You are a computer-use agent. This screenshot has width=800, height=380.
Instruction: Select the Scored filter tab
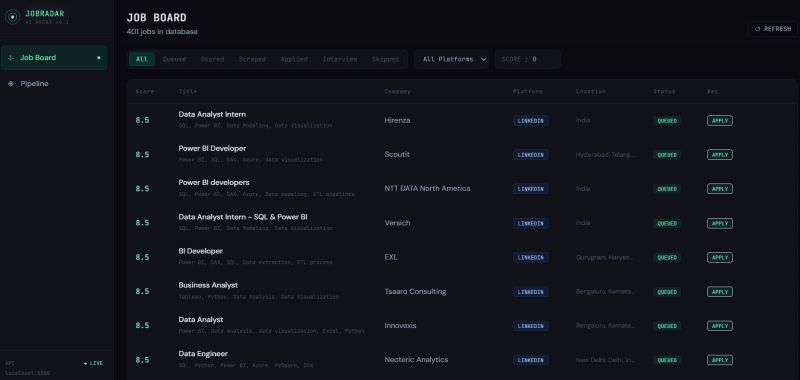pyautogui.click(x=212, y=59)
